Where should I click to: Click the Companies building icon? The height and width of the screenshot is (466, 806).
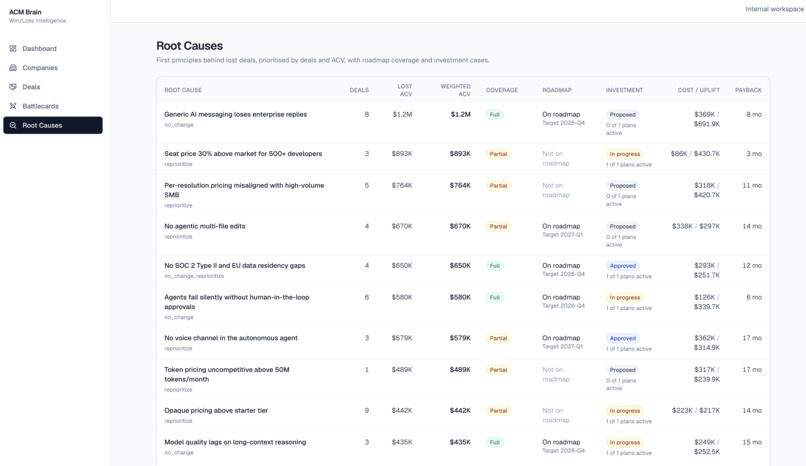tap(13, 67)
